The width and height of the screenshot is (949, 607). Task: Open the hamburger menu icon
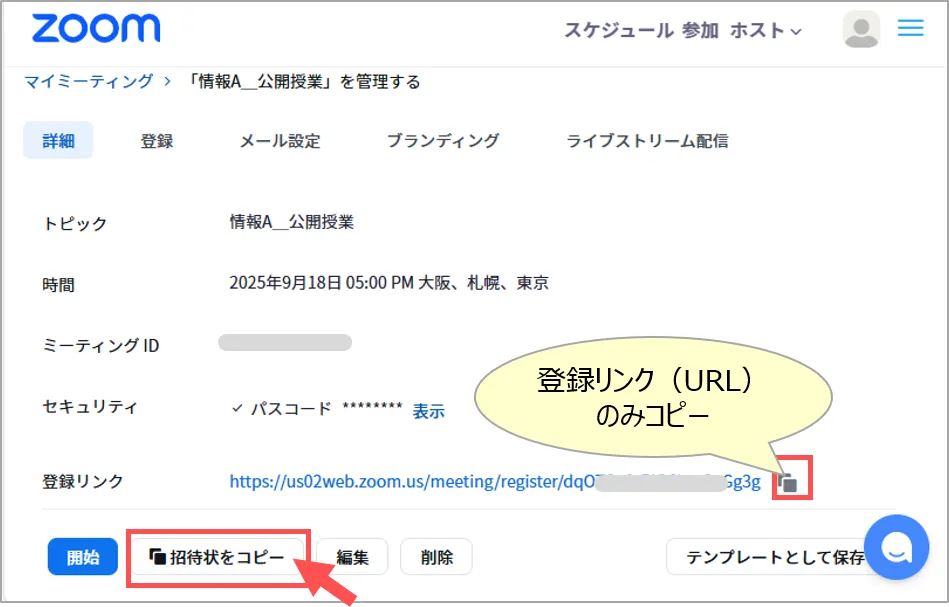910,29
